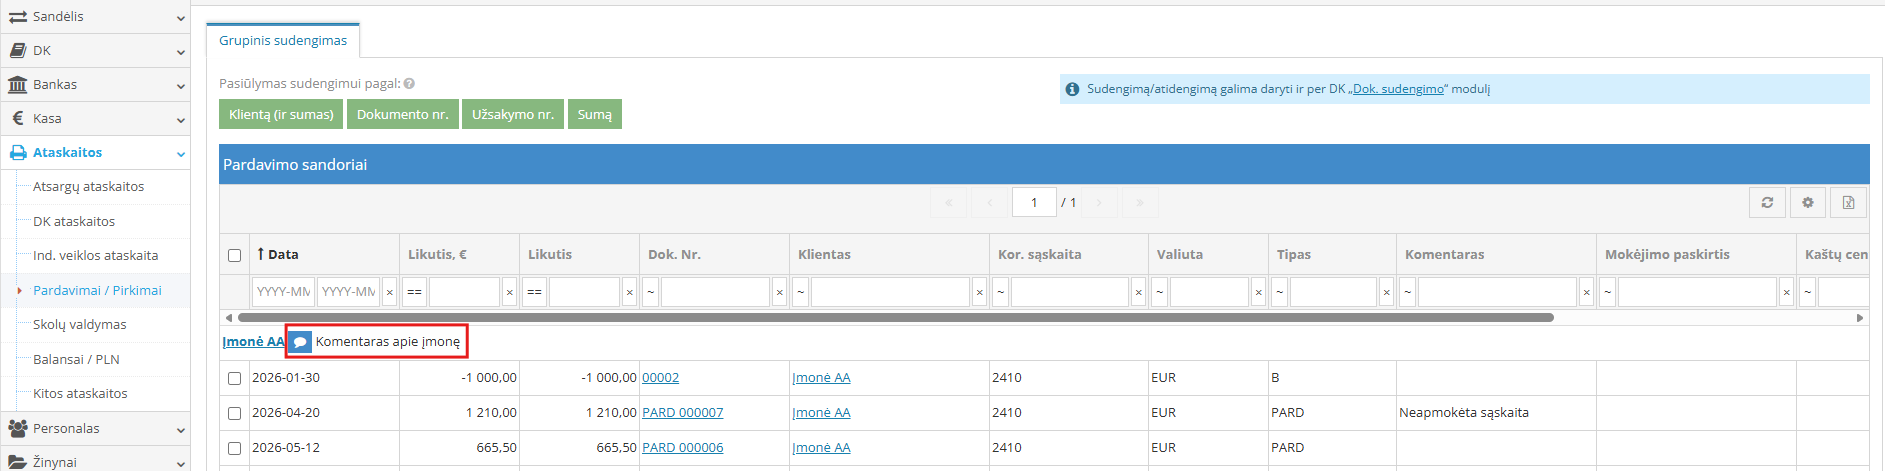Clear the Data filter with x icon
This screenshot has height=471, width=1885.
pyautogui.click(x=390, y=292)
